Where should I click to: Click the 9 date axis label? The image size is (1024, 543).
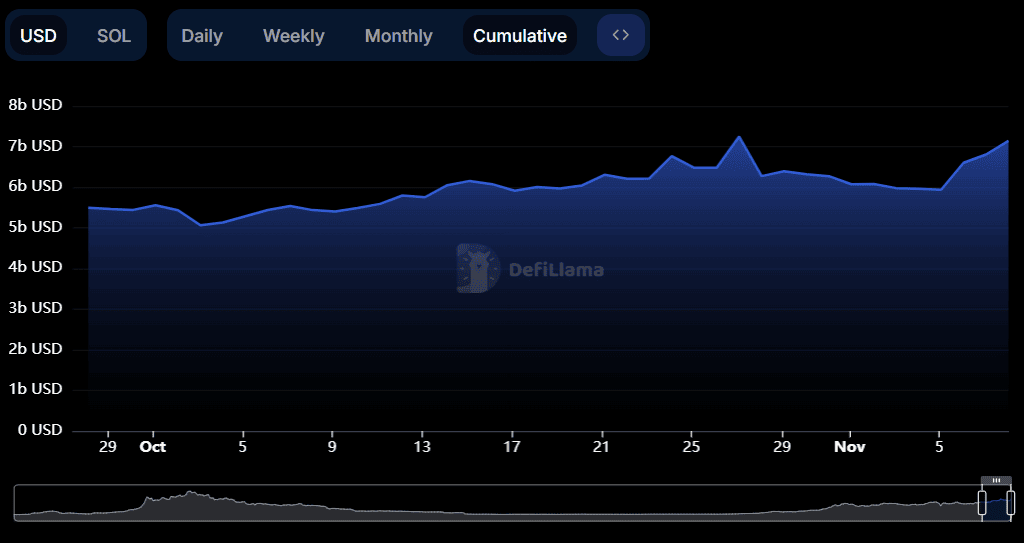(x=332, y=447)
